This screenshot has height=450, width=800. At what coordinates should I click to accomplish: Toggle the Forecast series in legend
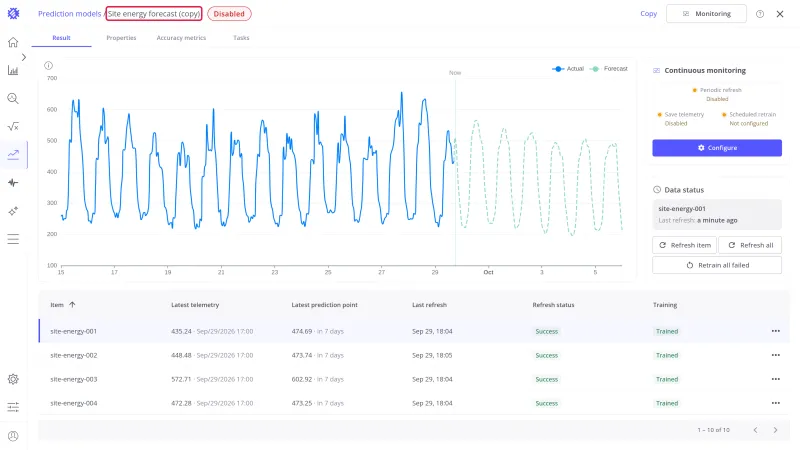[609, 68]
